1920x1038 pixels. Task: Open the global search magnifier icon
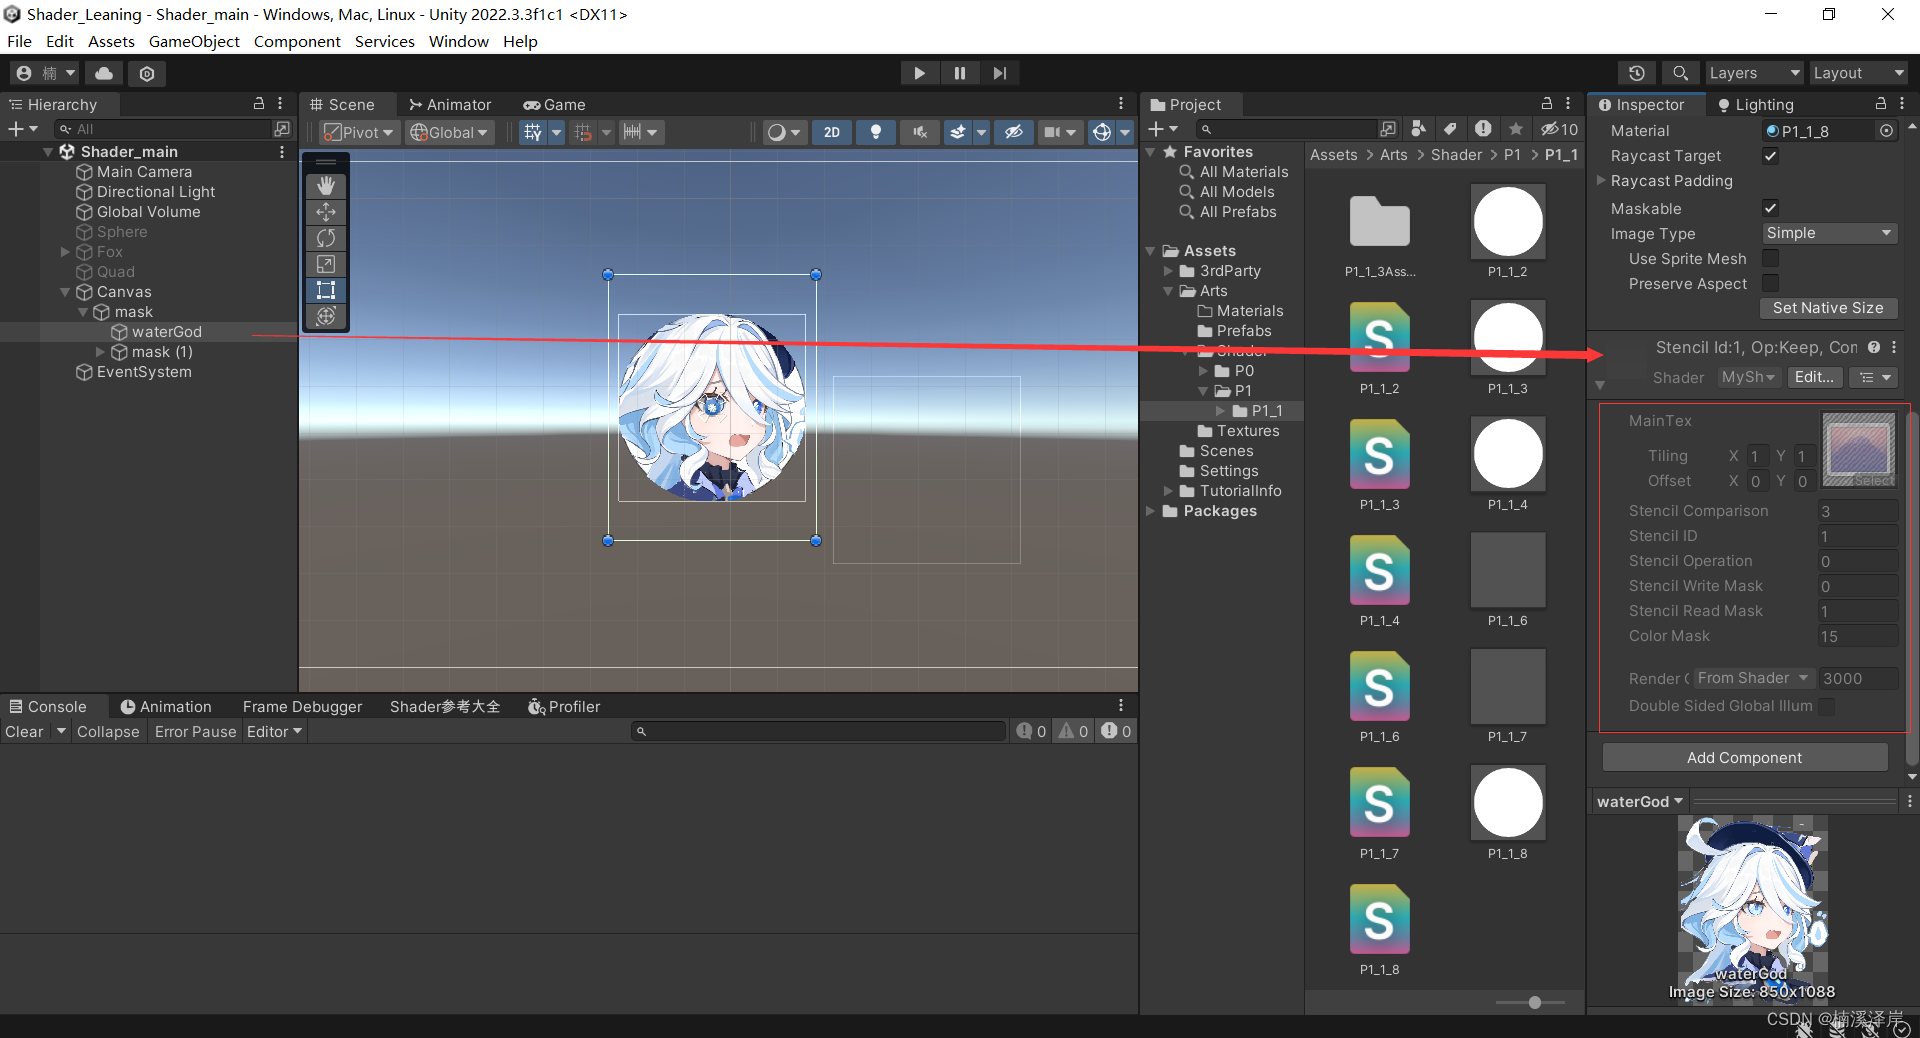tap(1680, 73)
